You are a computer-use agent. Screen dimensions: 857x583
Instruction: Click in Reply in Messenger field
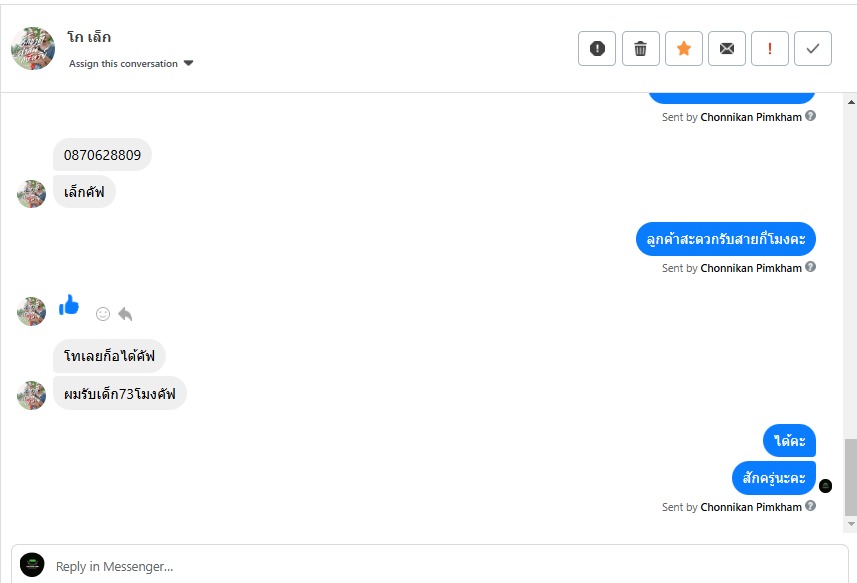[440, 566]
